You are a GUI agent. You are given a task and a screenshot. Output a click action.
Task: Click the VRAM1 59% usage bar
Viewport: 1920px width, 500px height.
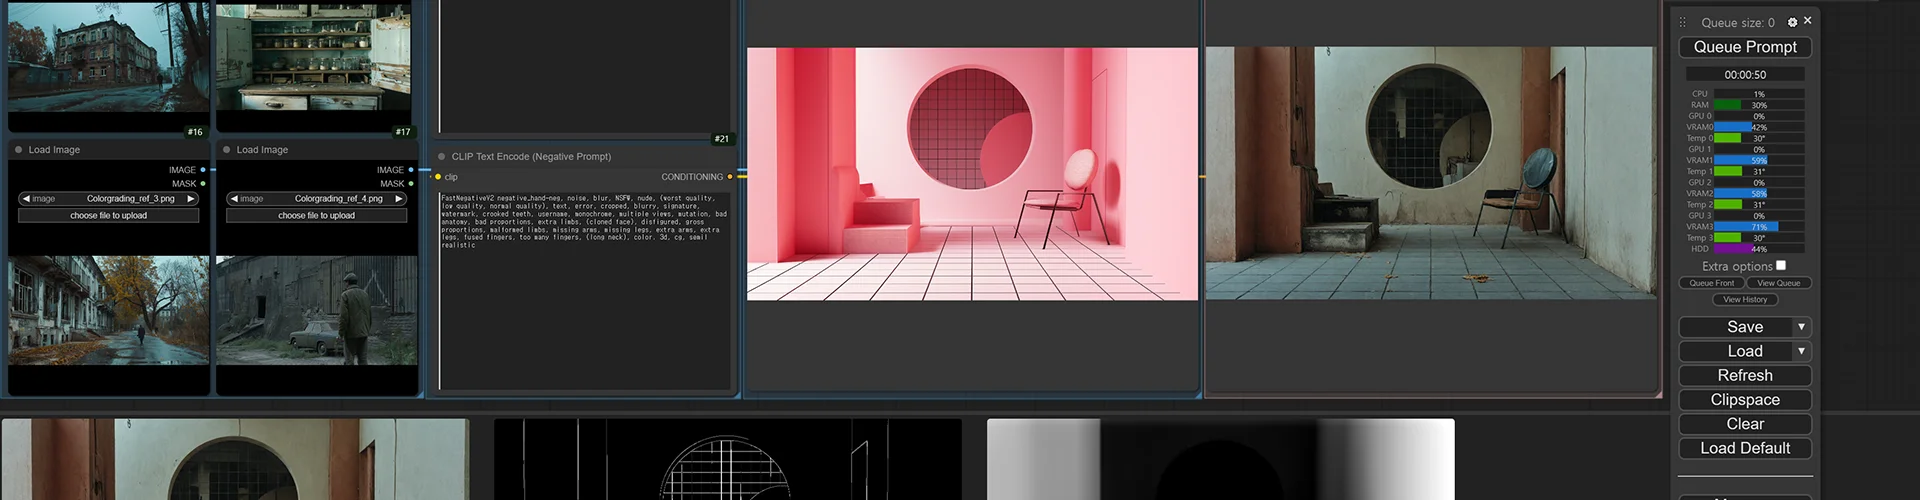[1759, 160]
